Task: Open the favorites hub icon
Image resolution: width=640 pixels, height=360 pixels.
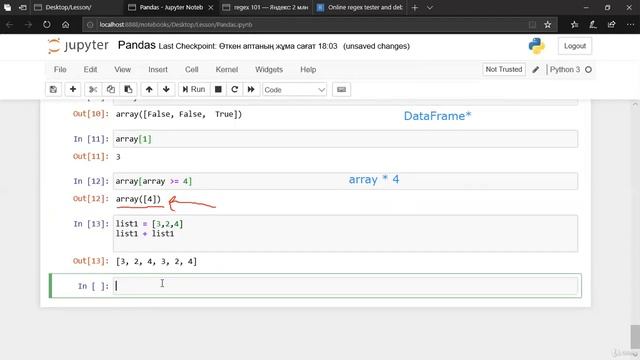Action: [575, 24]
